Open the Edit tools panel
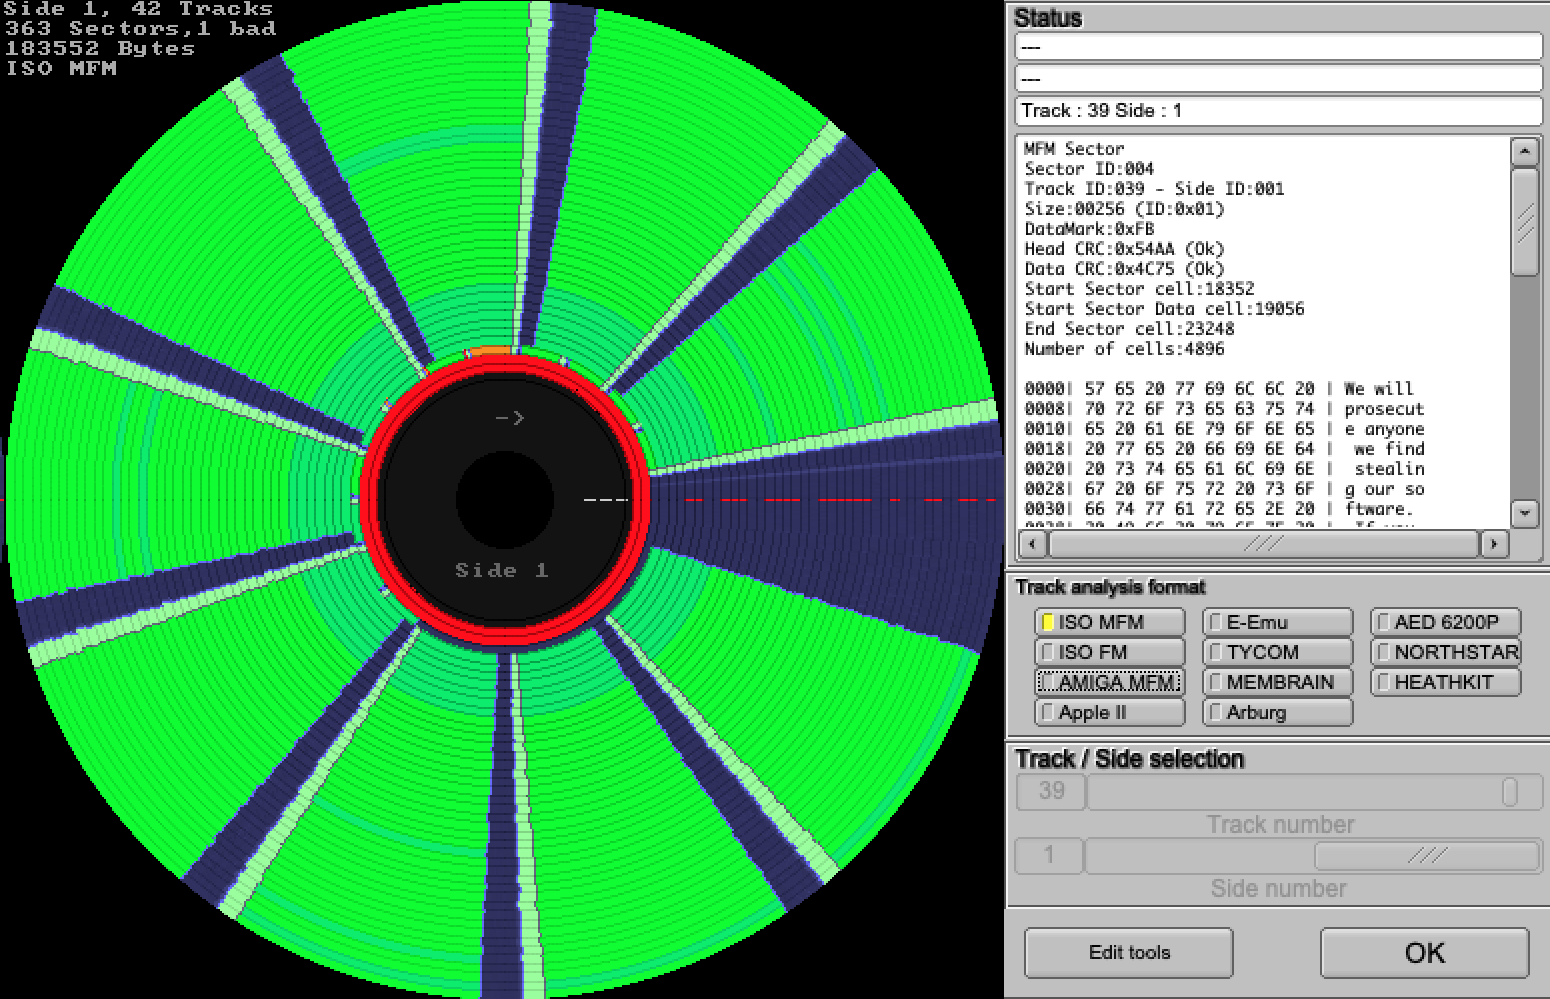The width and height of the screenshot is (1550, 999). [x=1128, y=953]
